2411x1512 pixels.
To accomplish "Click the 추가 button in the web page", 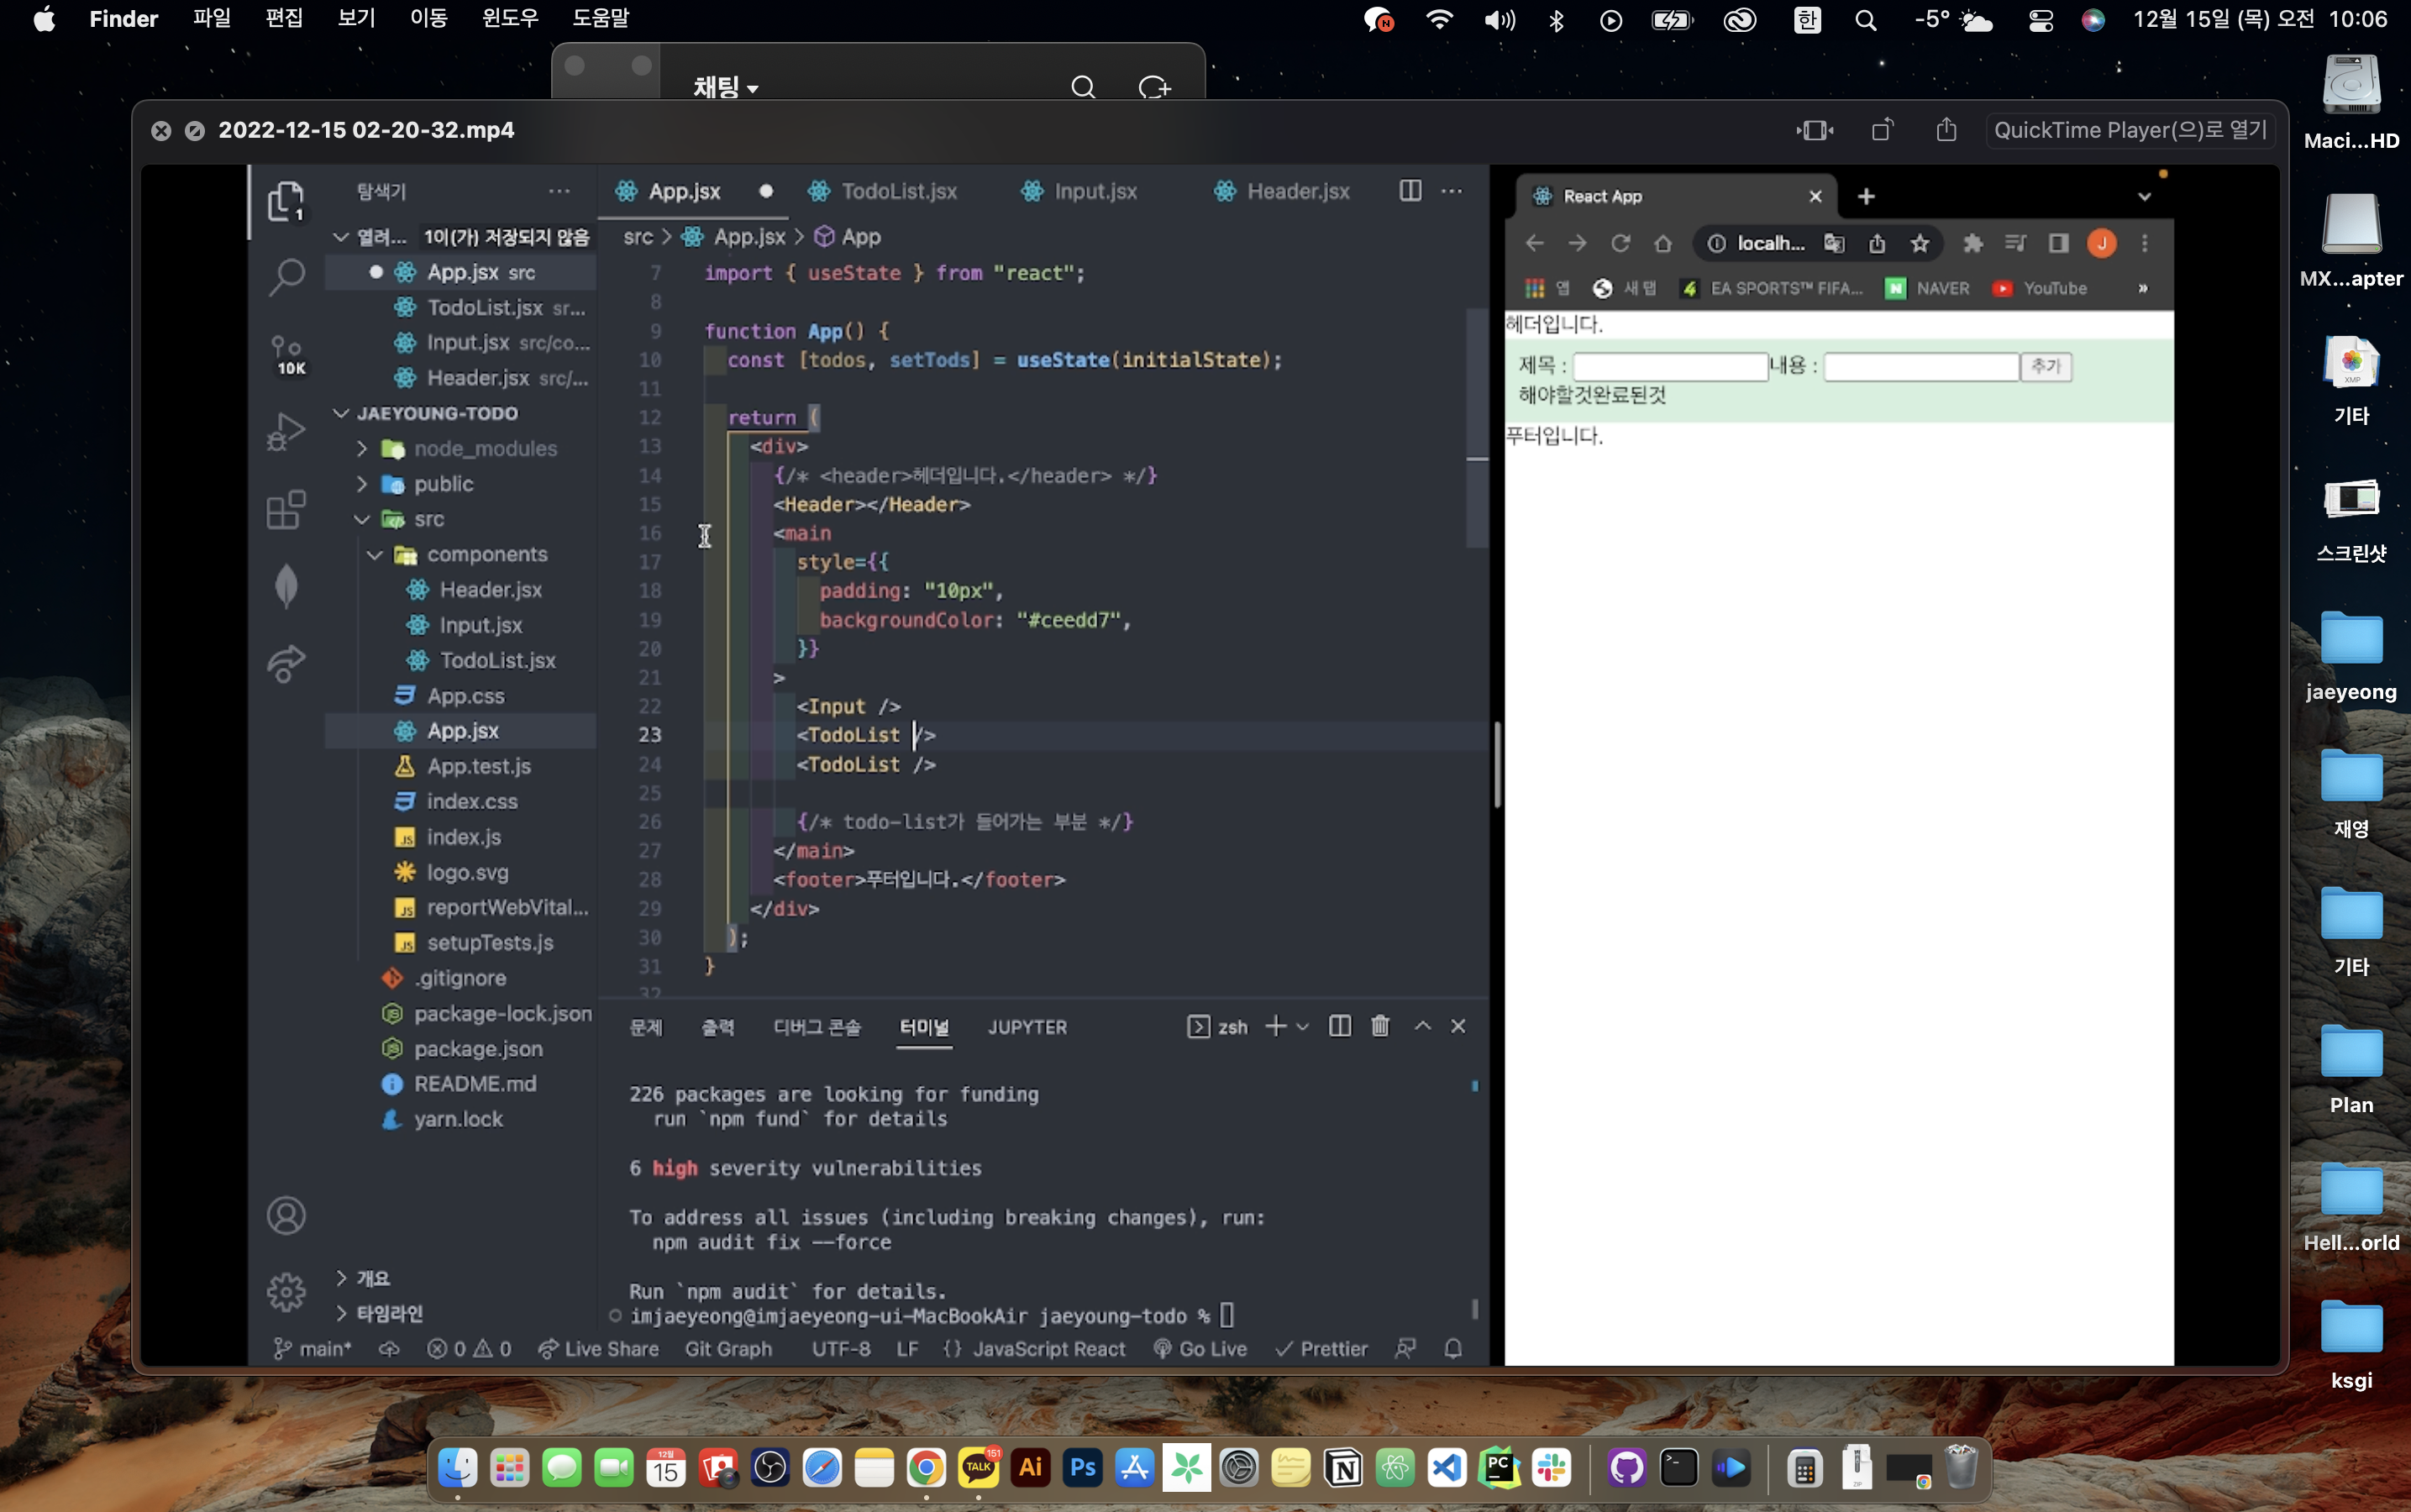I will [2045, 366].
